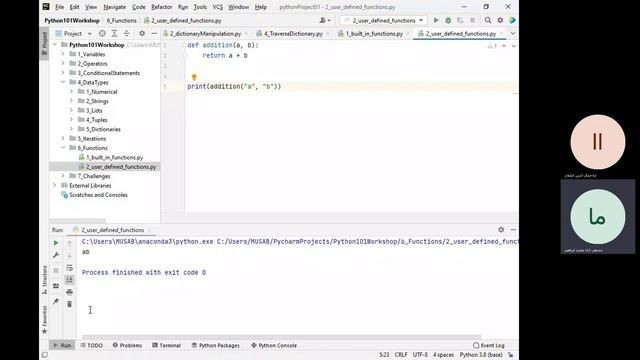
Task: Open Run panel settings gear
Action: 501,230
